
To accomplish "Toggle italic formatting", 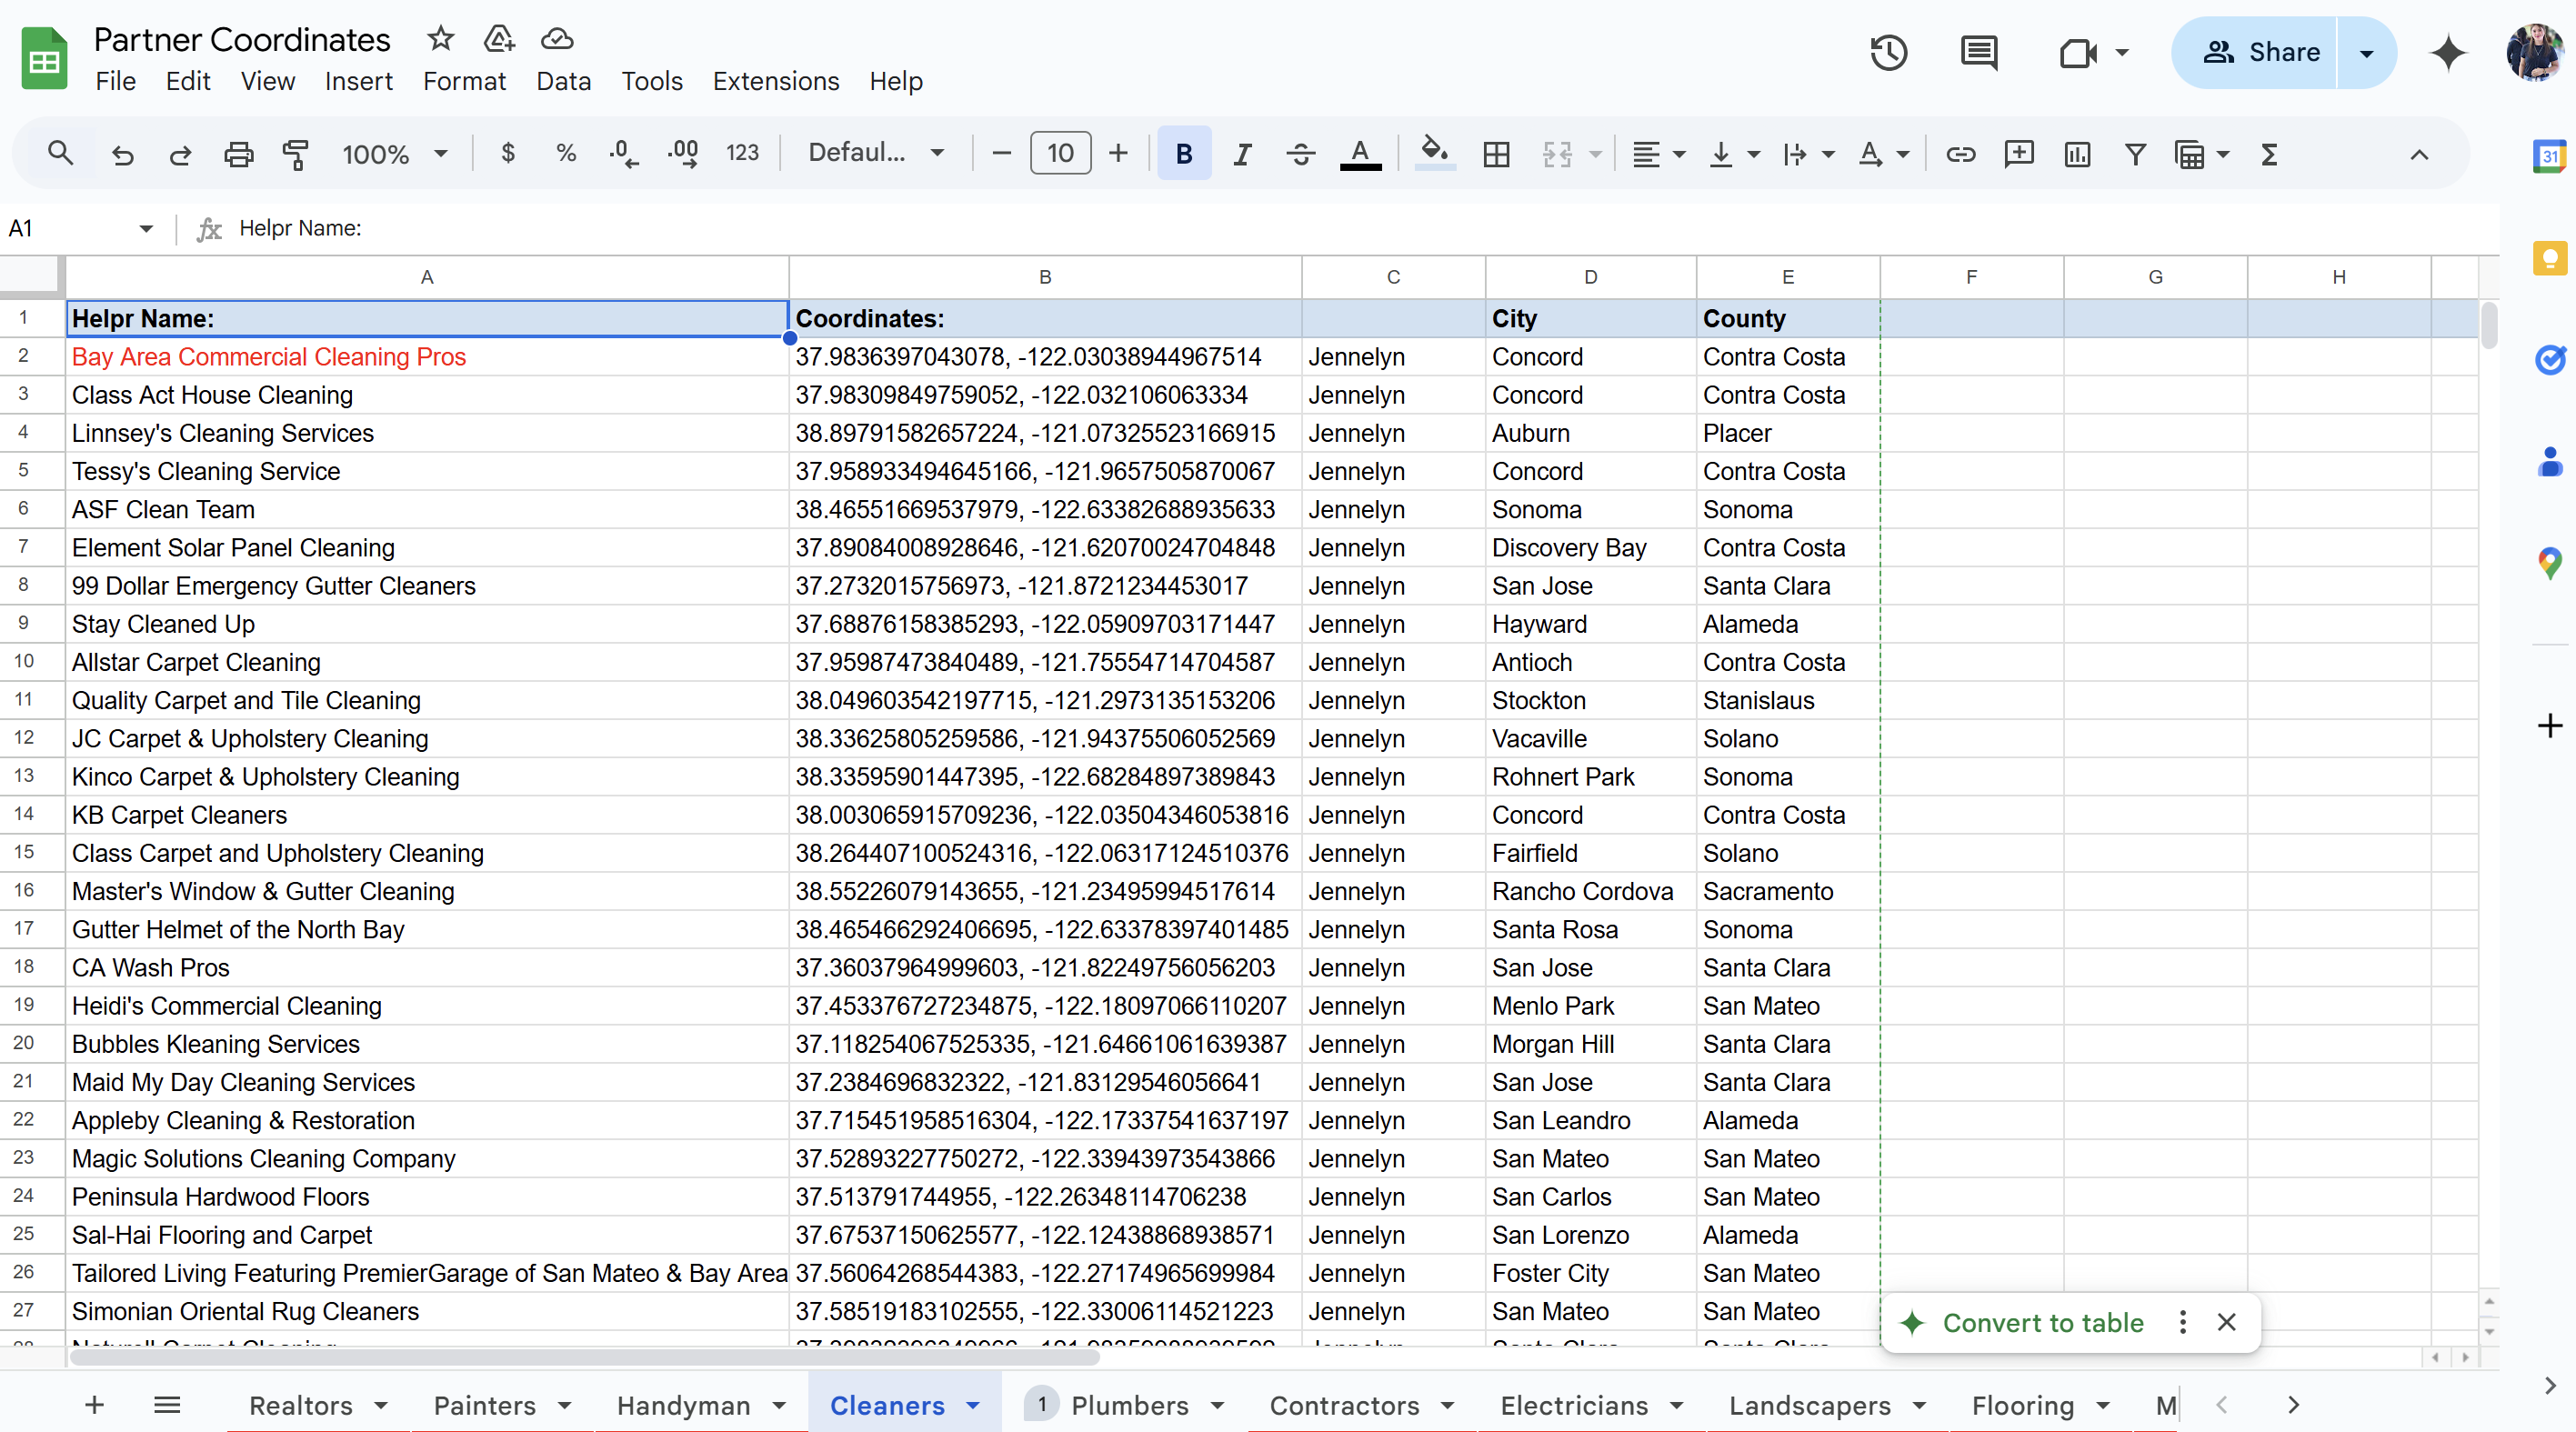I will (x=1242, y=154).
